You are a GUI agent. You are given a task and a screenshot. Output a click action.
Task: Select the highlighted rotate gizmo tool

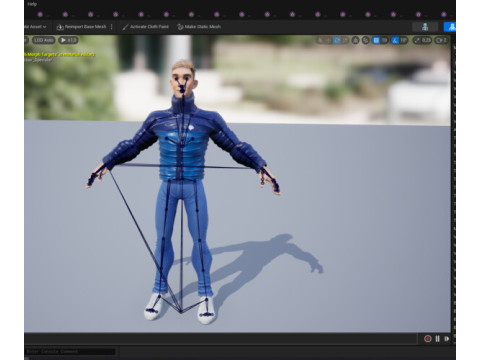337,40
